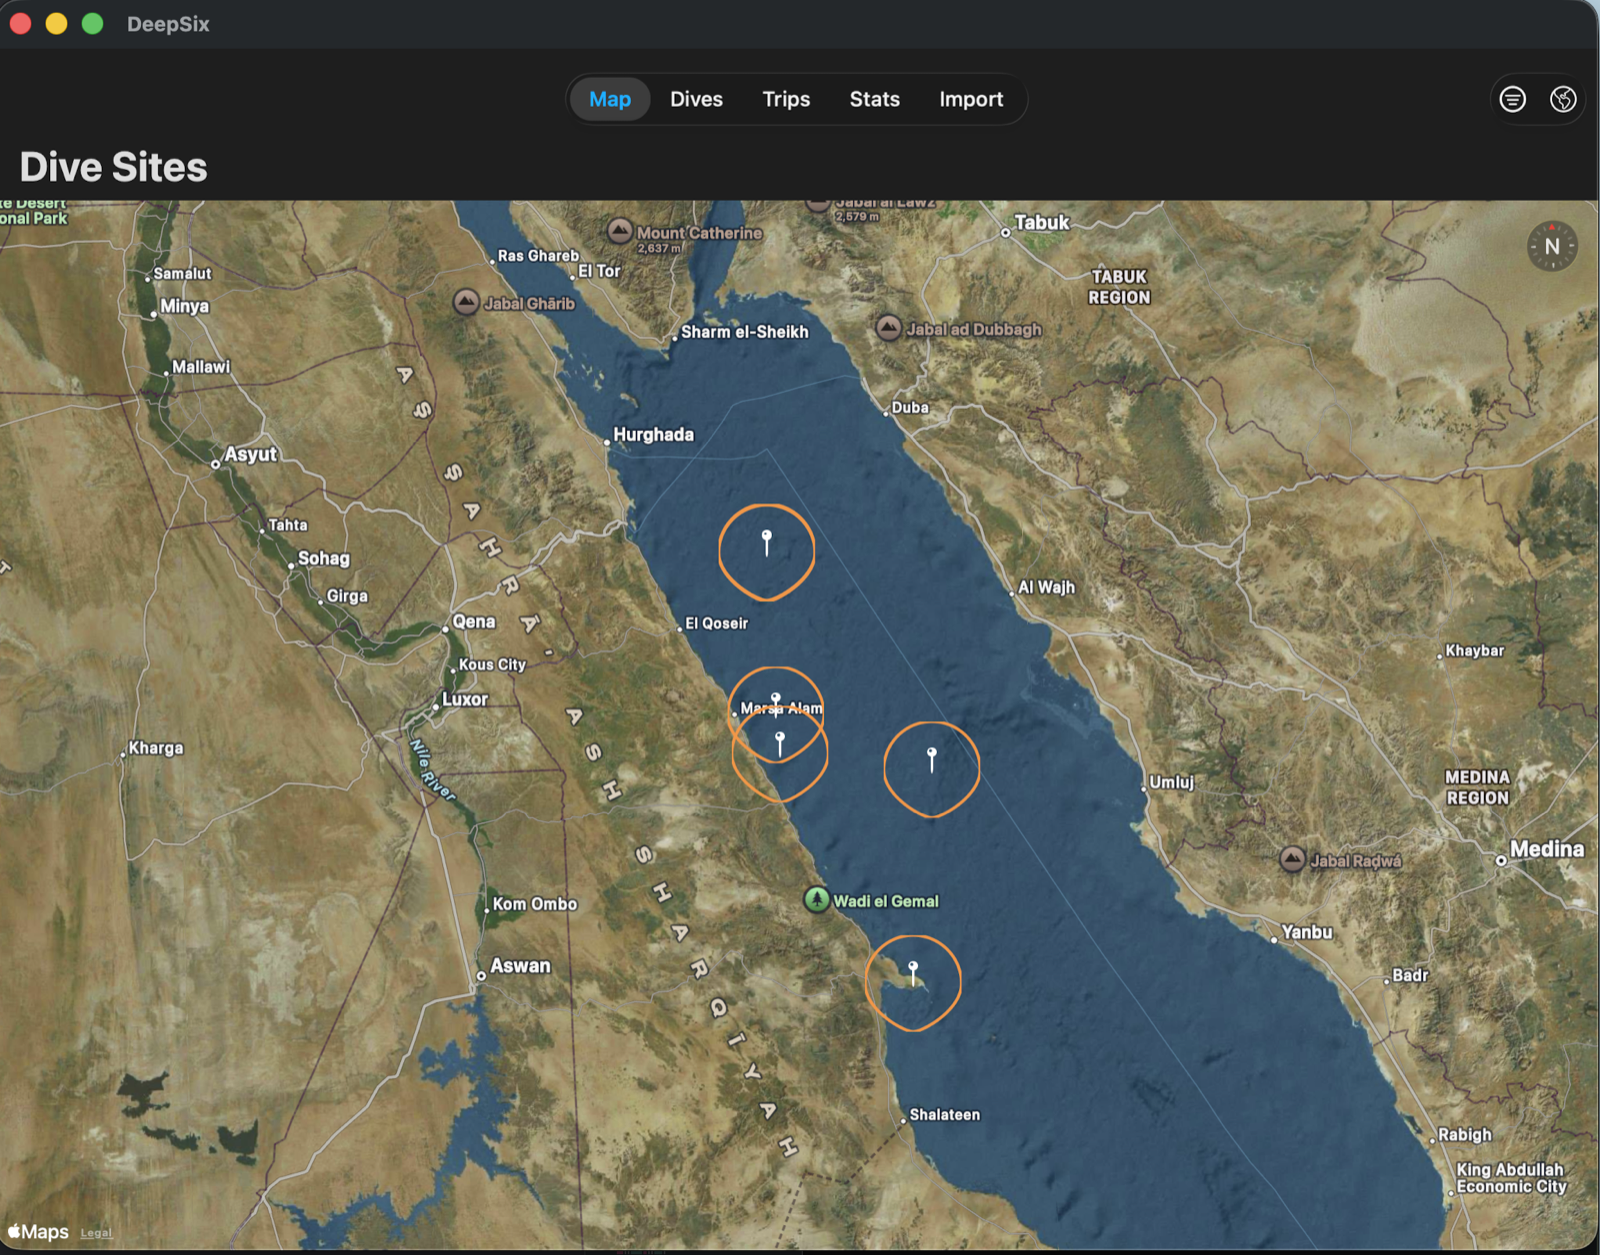Select the Stats tab
This screenshot has width=1600, height=1255.
[x=874, y=99]
